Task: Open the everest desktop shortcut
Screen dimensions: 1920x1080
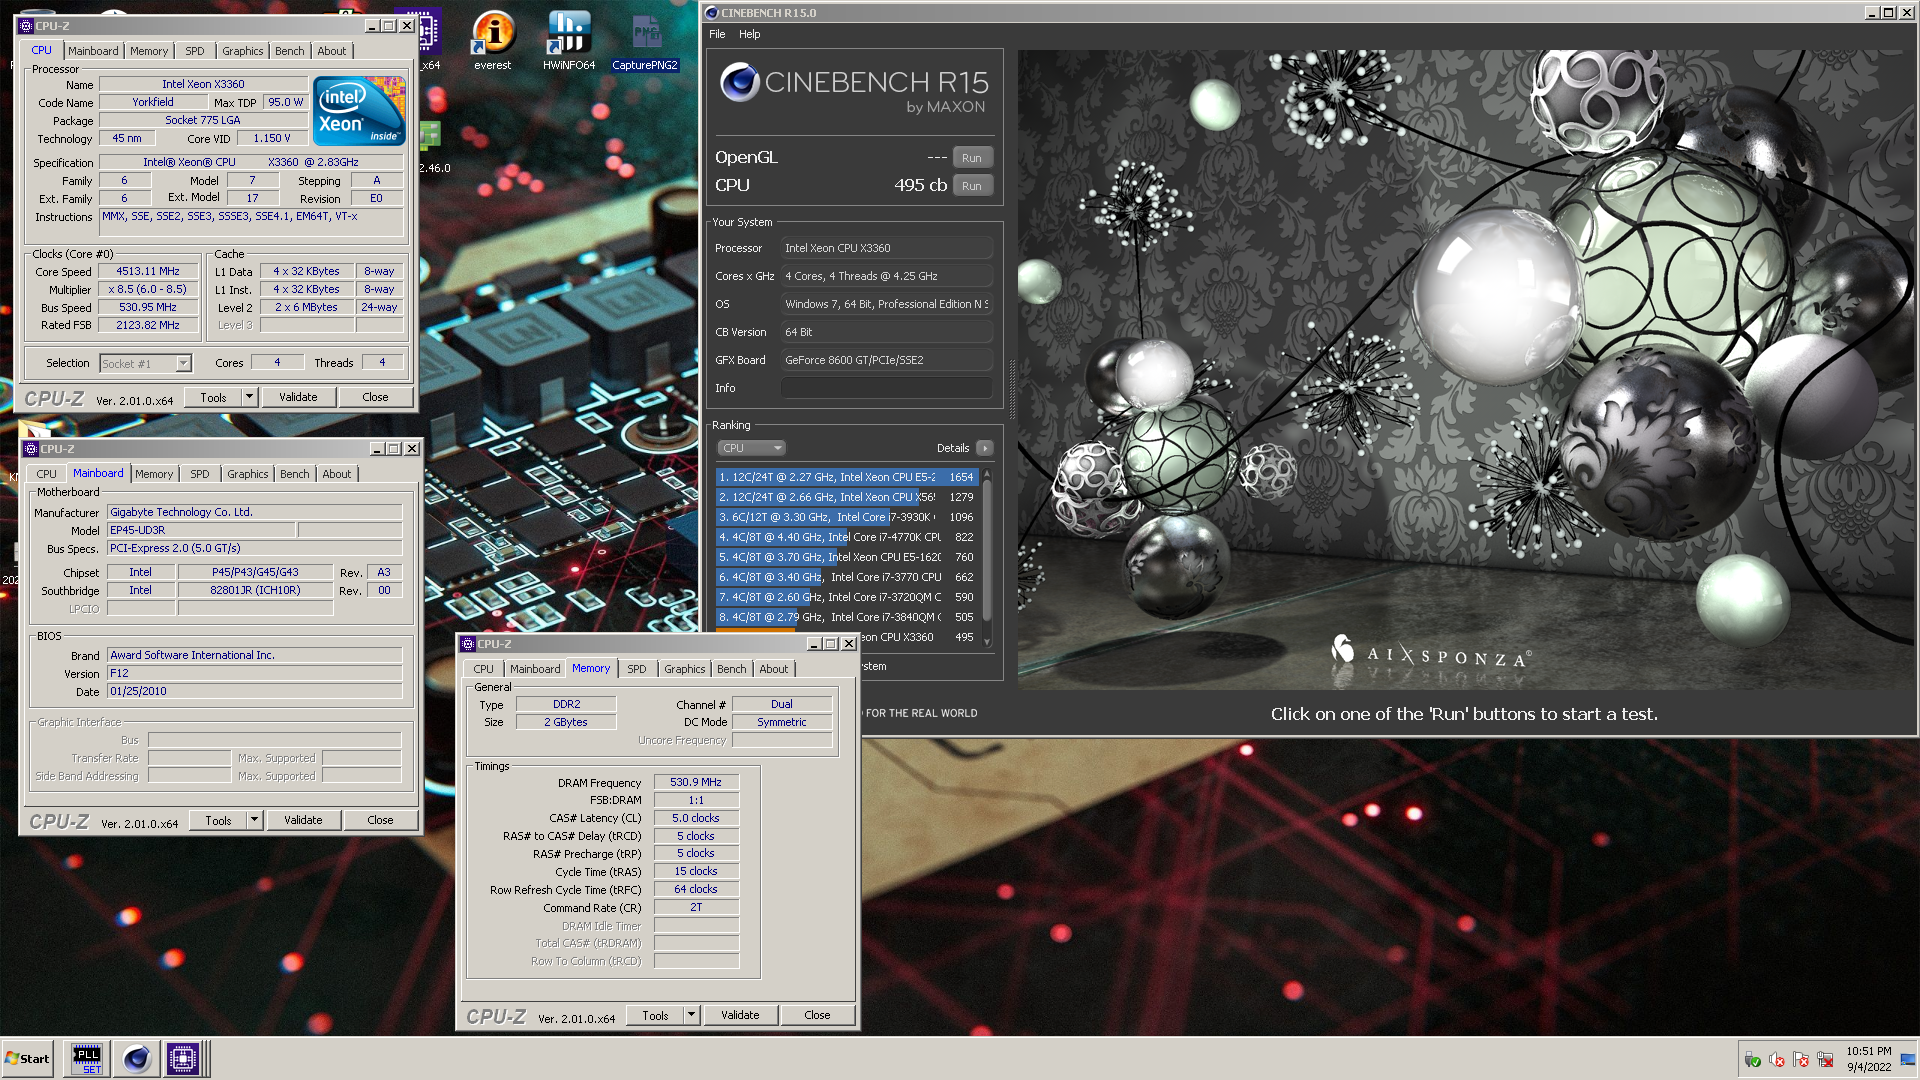Action: [493, 40]
